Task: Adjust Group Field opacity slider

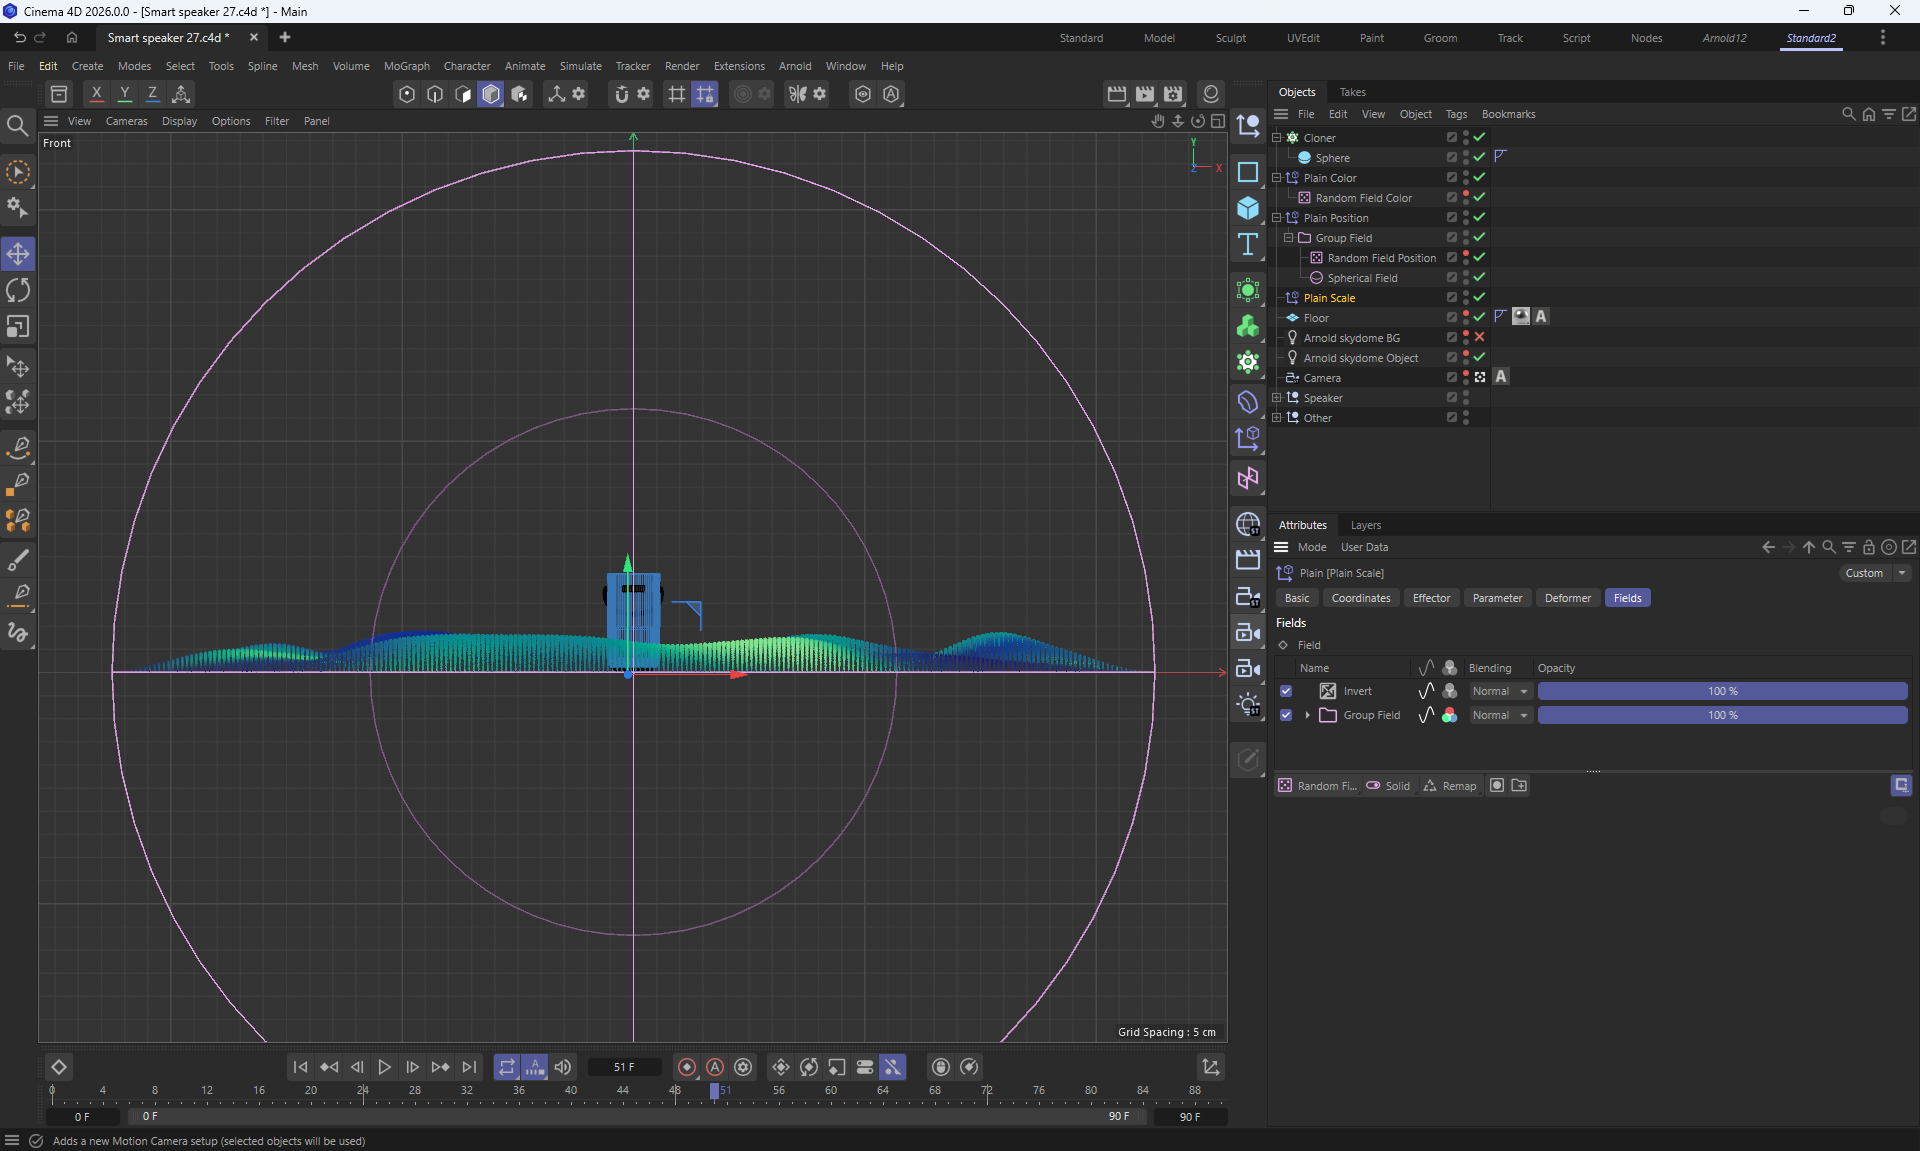Action: (1722, 715)
